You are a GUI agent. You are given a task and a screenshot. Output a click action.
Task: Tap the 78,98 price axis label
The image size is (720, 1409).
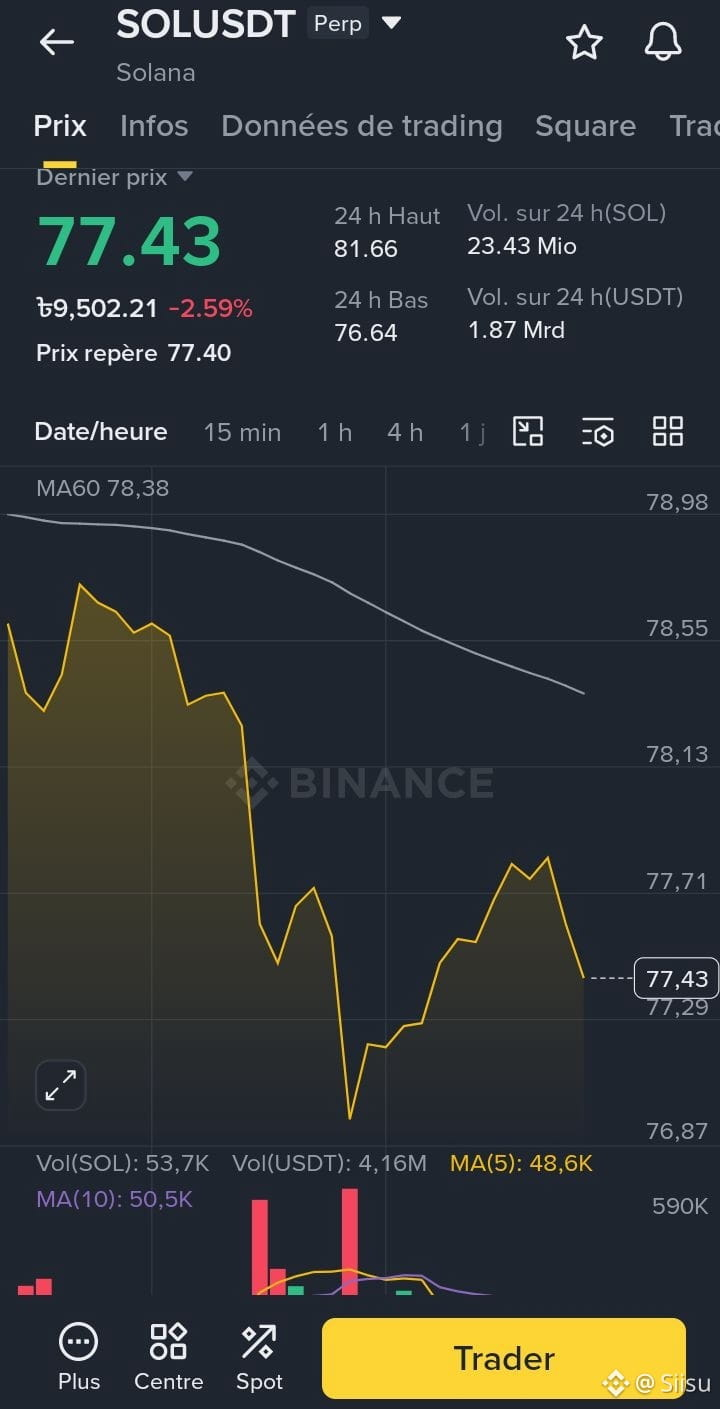point(677,502)
